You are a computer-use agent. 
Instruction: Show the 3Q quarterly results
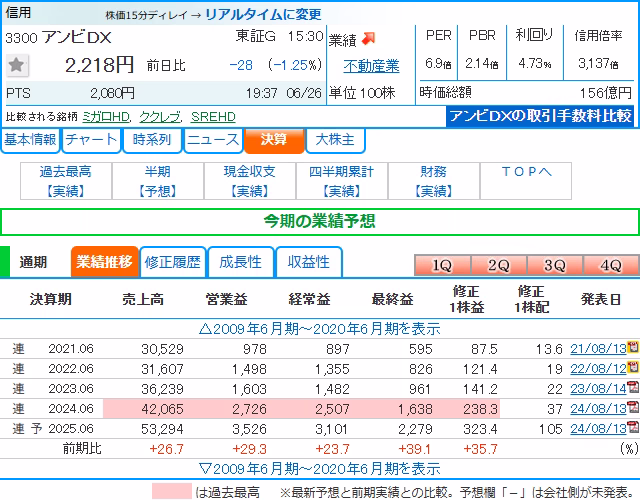tap(555, 265)
